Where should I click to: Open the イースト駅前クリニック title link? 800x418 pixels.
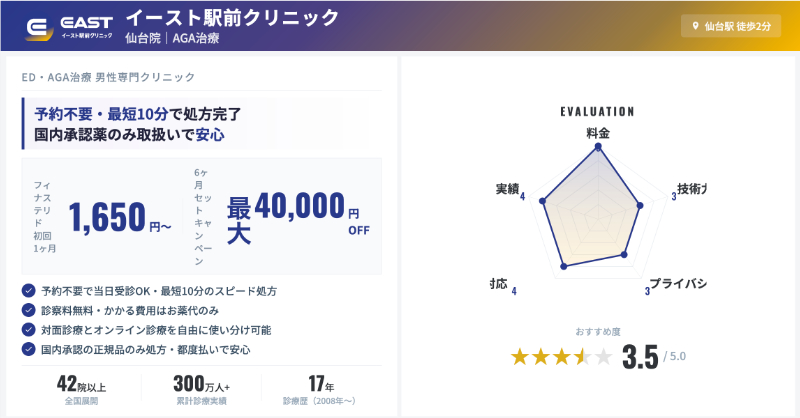[232, 18]
